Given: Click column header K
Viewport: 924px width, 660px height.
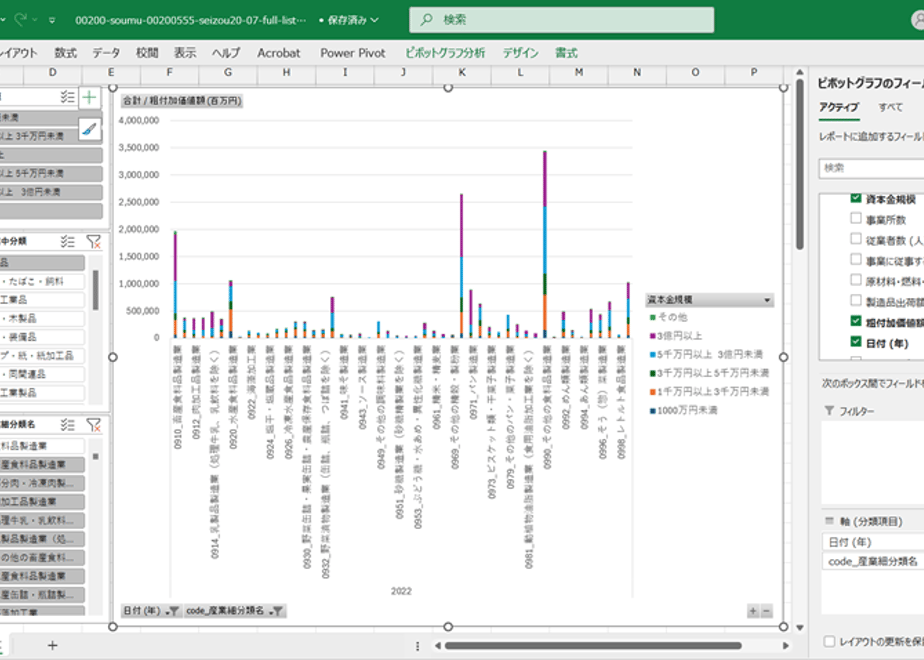Looking at the screenshot, I should pos(462,72).
